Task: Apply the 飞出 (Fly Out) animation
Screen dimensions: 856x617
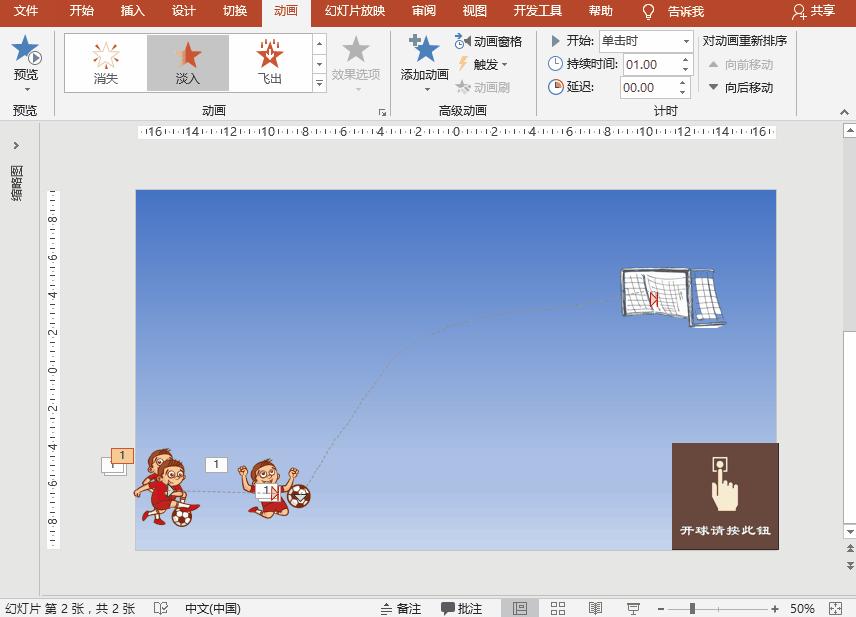Action: (x=268, y=60)
